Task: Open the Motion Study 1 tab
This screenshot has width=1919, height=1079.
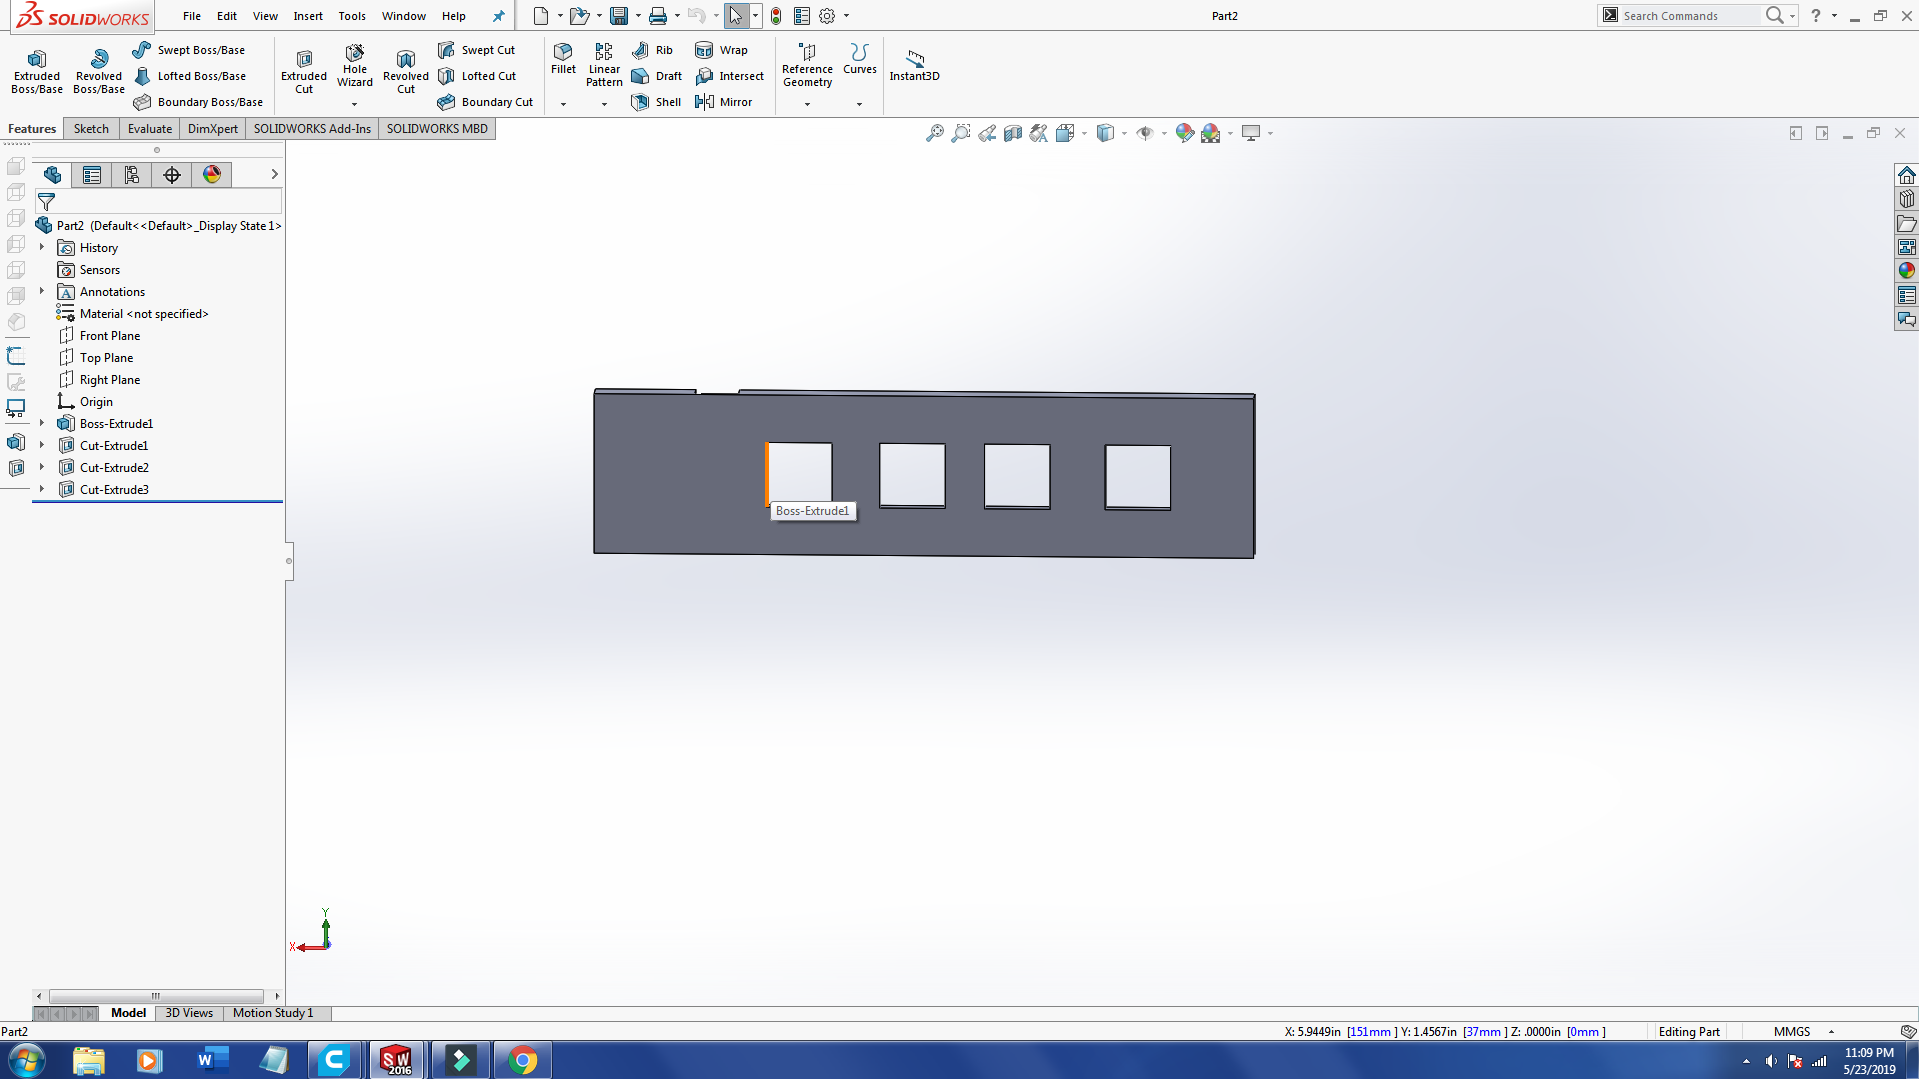Action: click(273, 1013)
